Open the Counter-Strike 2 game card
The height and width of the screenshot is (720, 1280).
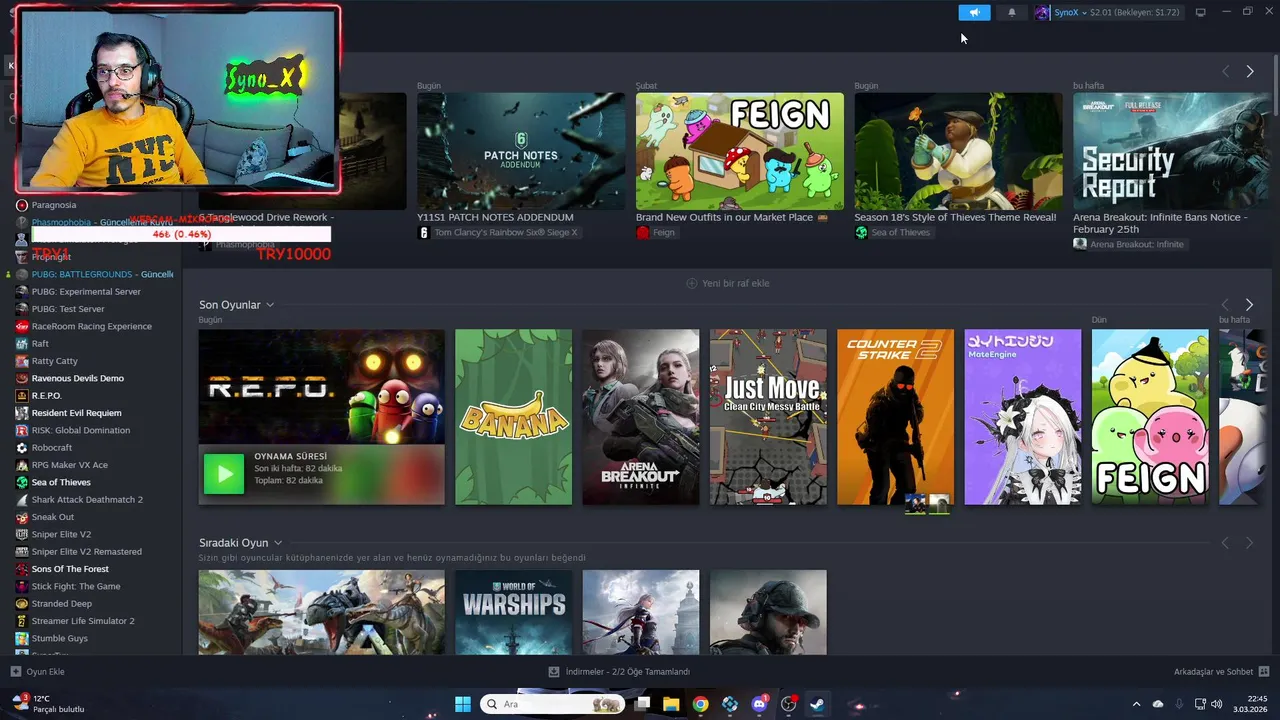click(x=895, y=417)
